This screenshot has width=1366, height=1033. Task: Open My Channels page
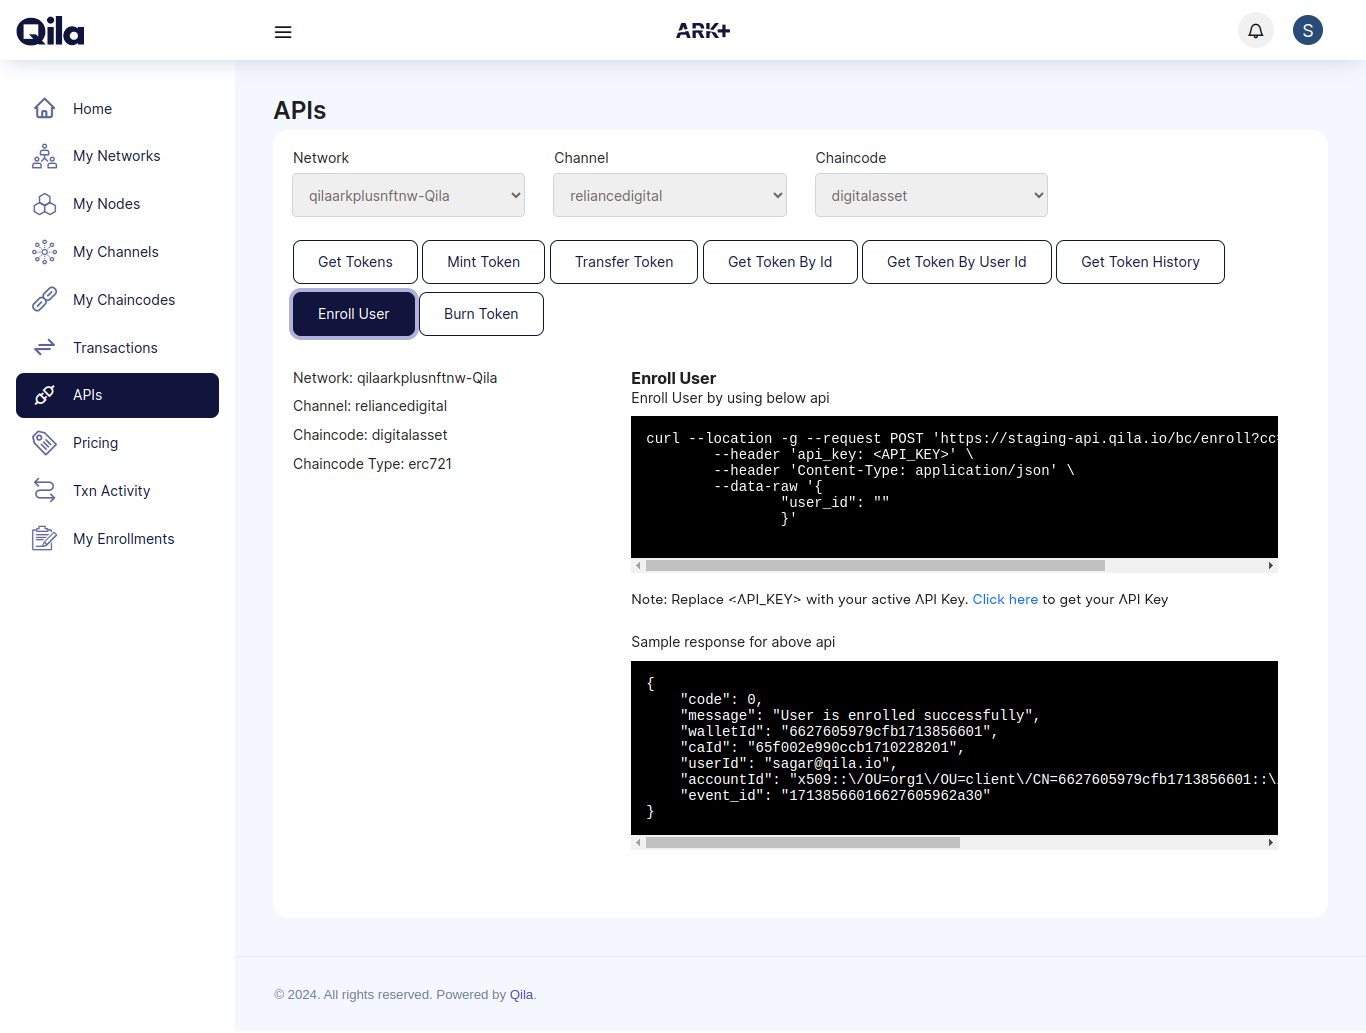tap(117, 252)
